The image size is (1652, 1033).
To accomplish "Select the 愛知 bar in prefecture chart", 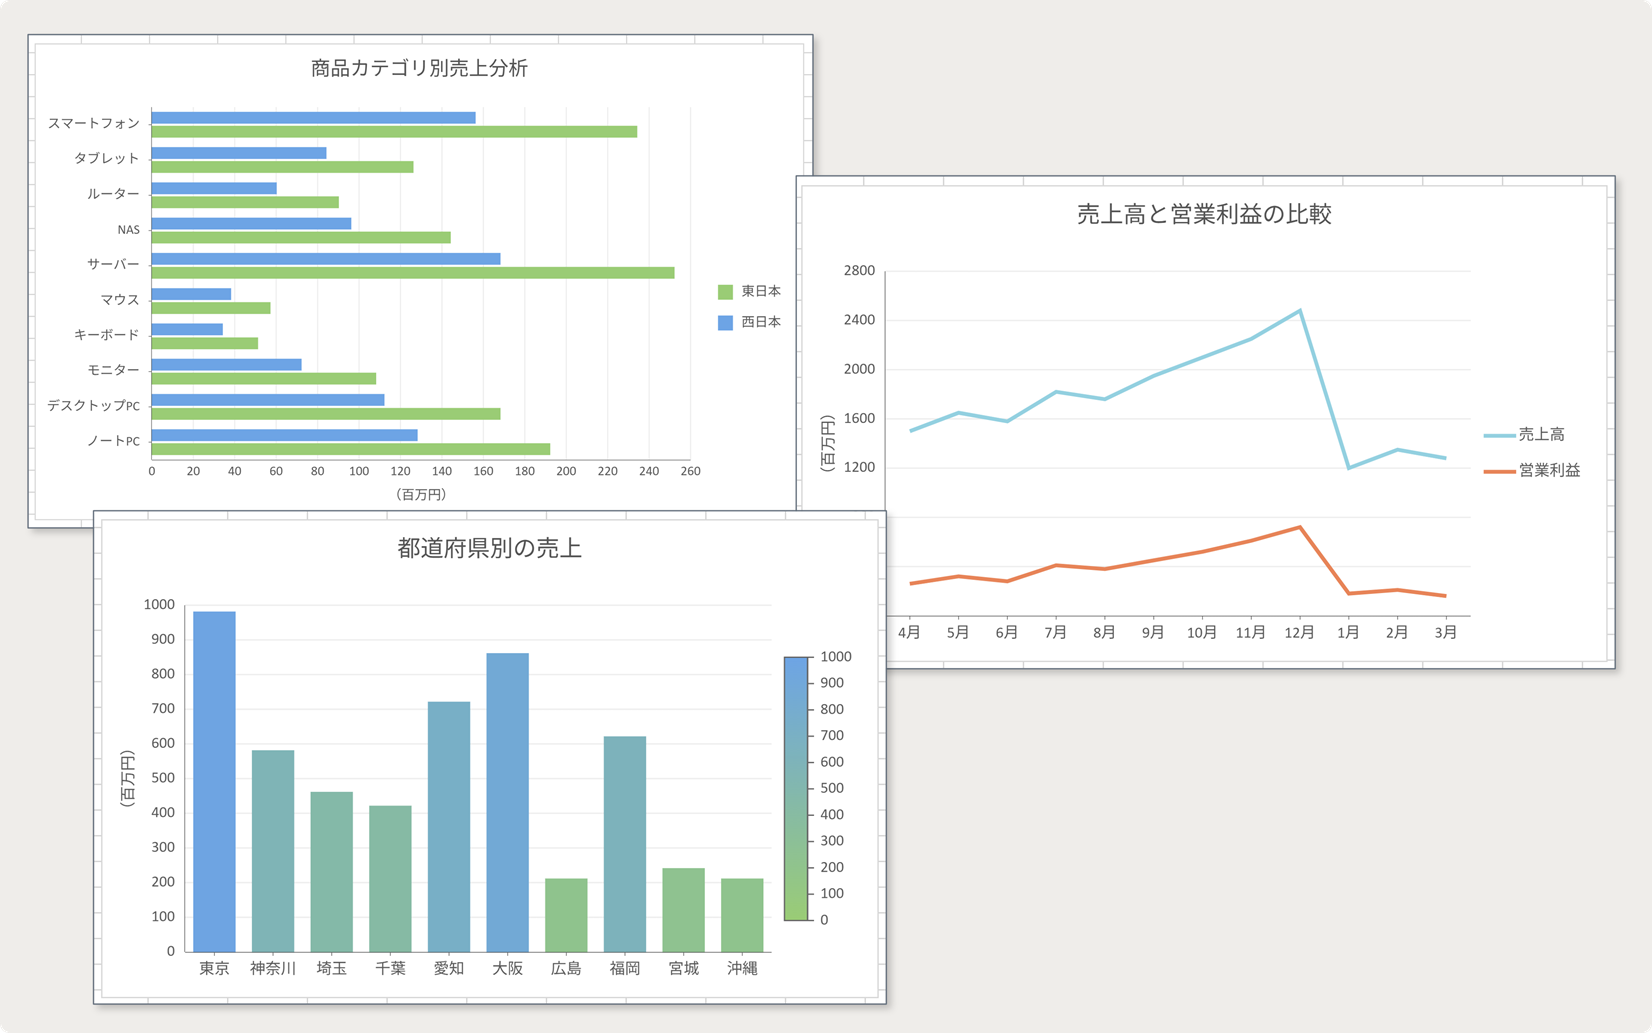I will (x=449, y=827).
